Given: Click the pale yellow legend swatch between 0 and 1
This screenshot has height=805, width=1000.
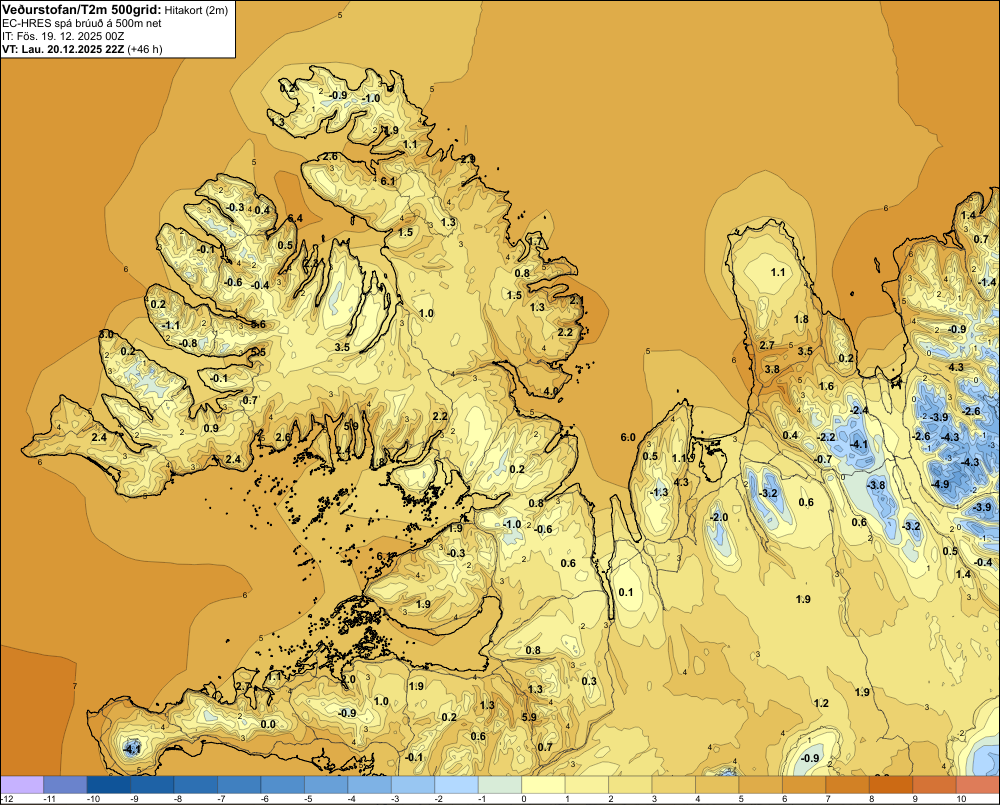Looking at the screenshot, I should [543, 784].
